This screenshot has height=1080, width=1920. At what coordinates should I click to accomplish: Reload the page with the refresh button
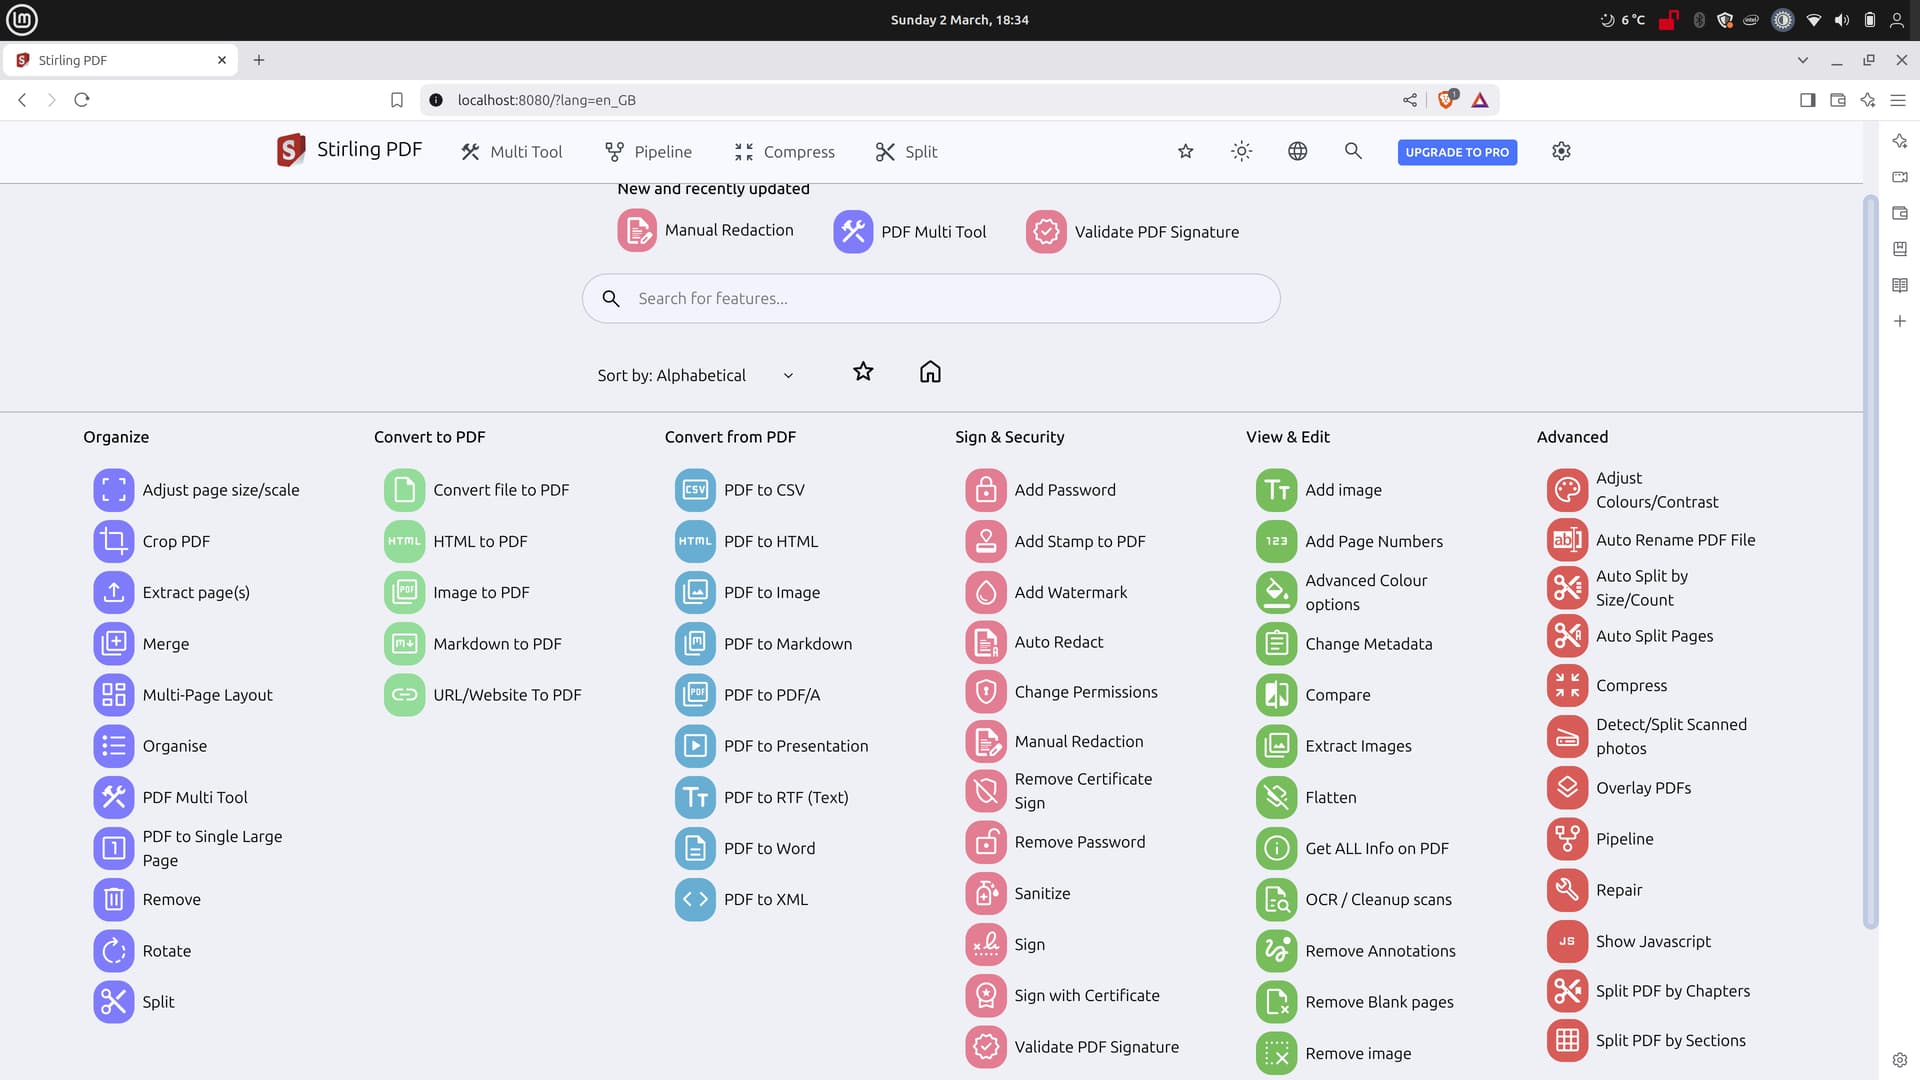[82, 100]
